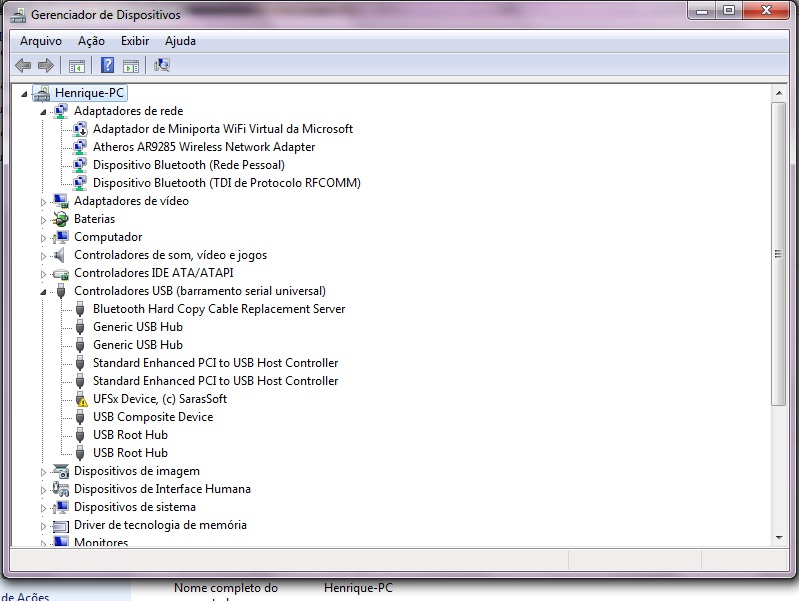Collapse the Controladores USB node
Image resolution: width=799 pixels, height=601 pixels.
(x=43, y=292)
